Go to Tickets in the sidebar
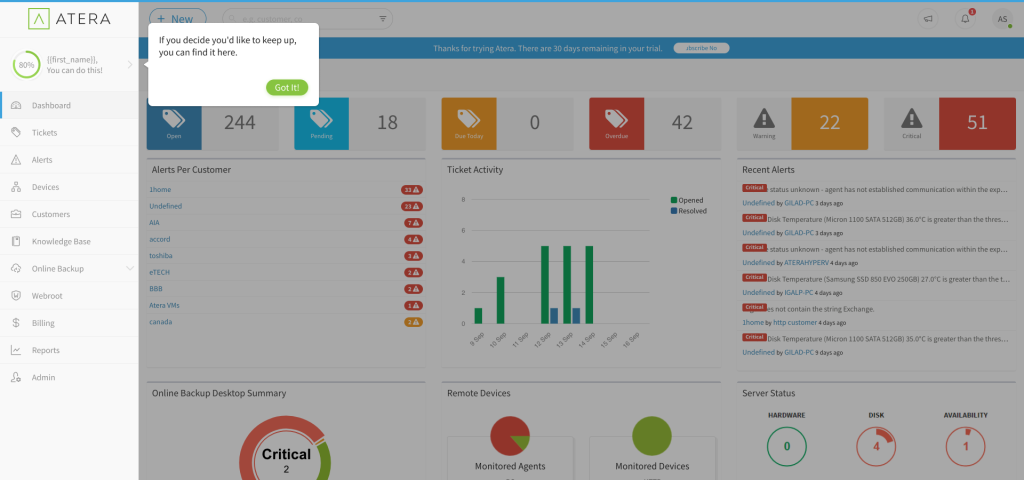 [x=44, y=132]
